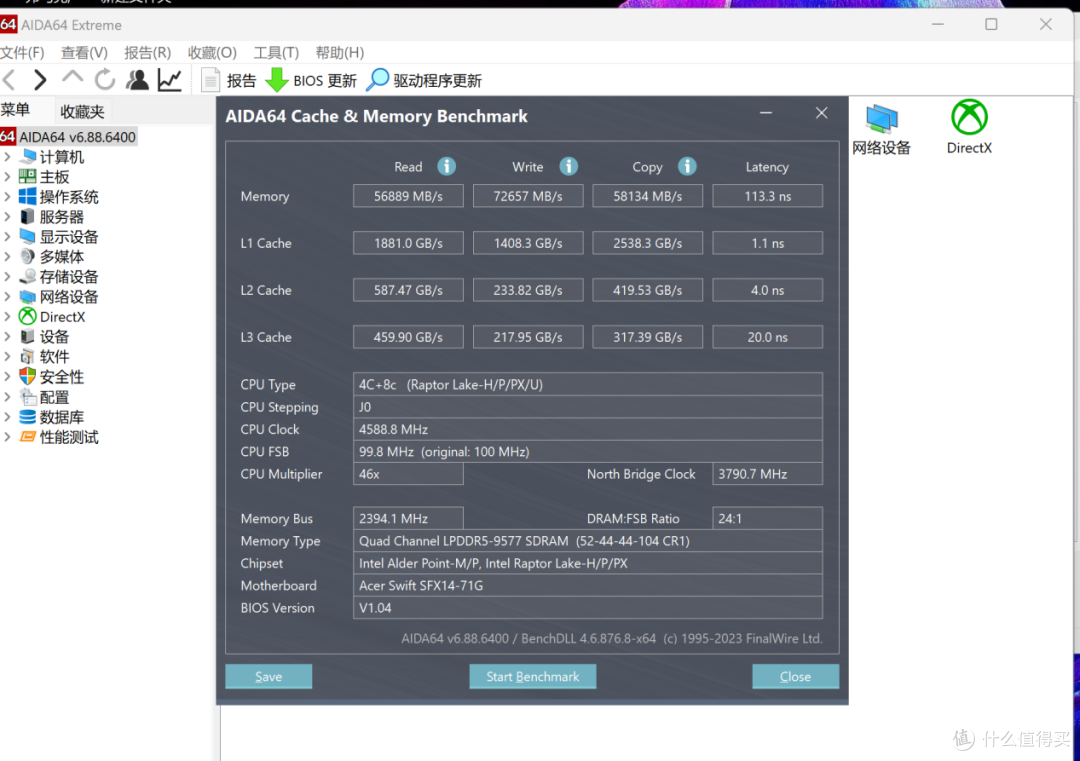The image size is (1080, 761).
Task: Expand the 操作系统 tree node
Action: pyautogui.click(x=8, y=197)
